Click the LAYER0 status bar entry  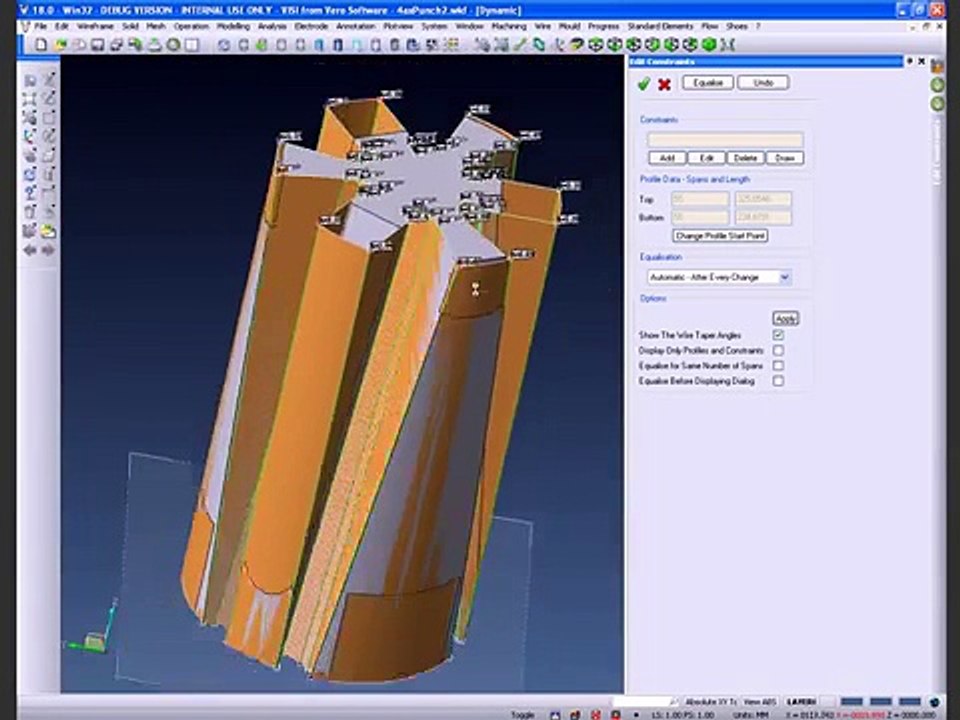click(x=801, y=702)
